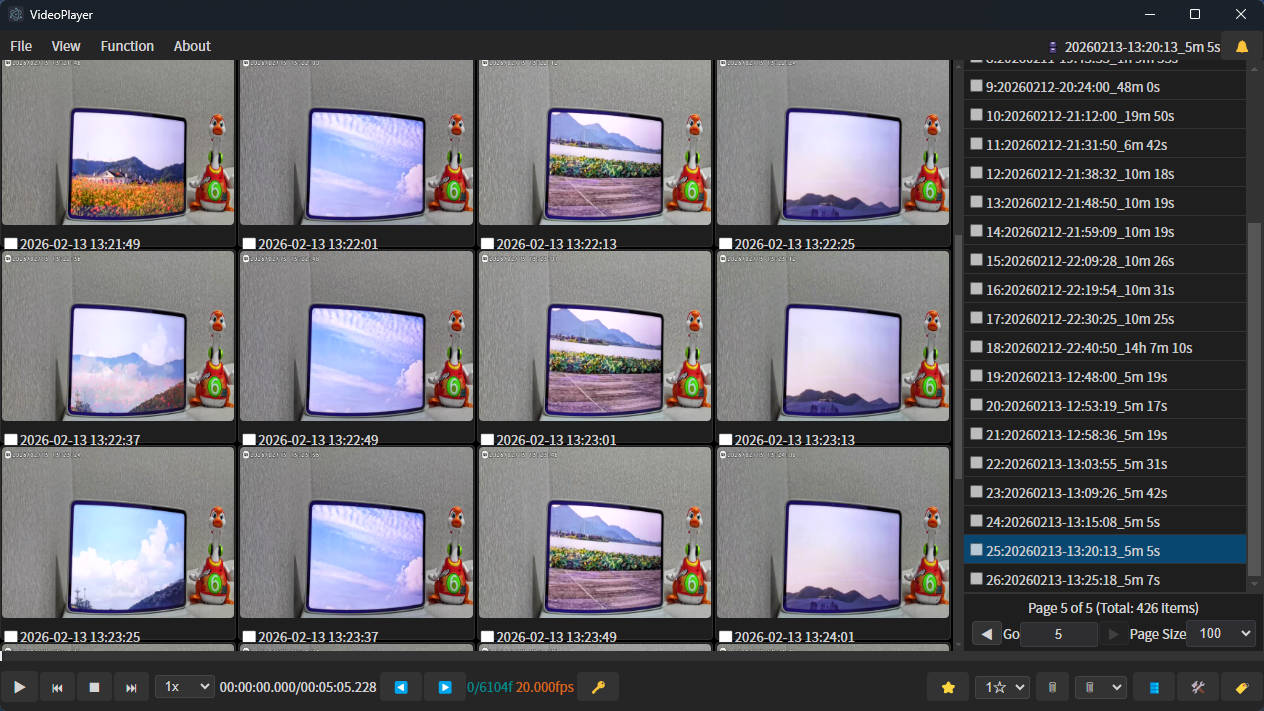
Task: Click the blue step-backward frame icon
Action: (401, 687)
